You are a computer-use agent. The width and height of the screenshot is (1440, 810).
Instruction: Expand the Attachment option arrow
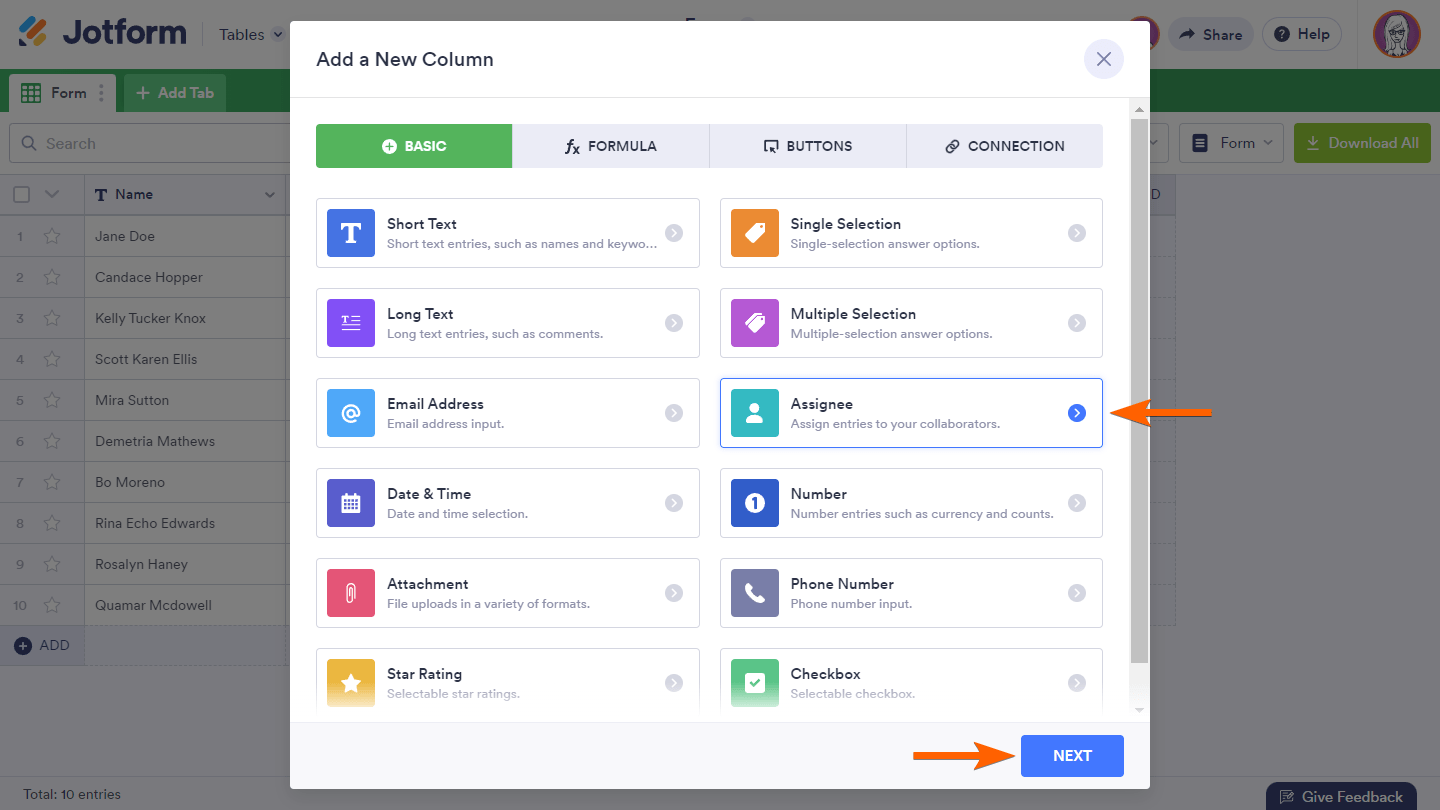(674, 593)
